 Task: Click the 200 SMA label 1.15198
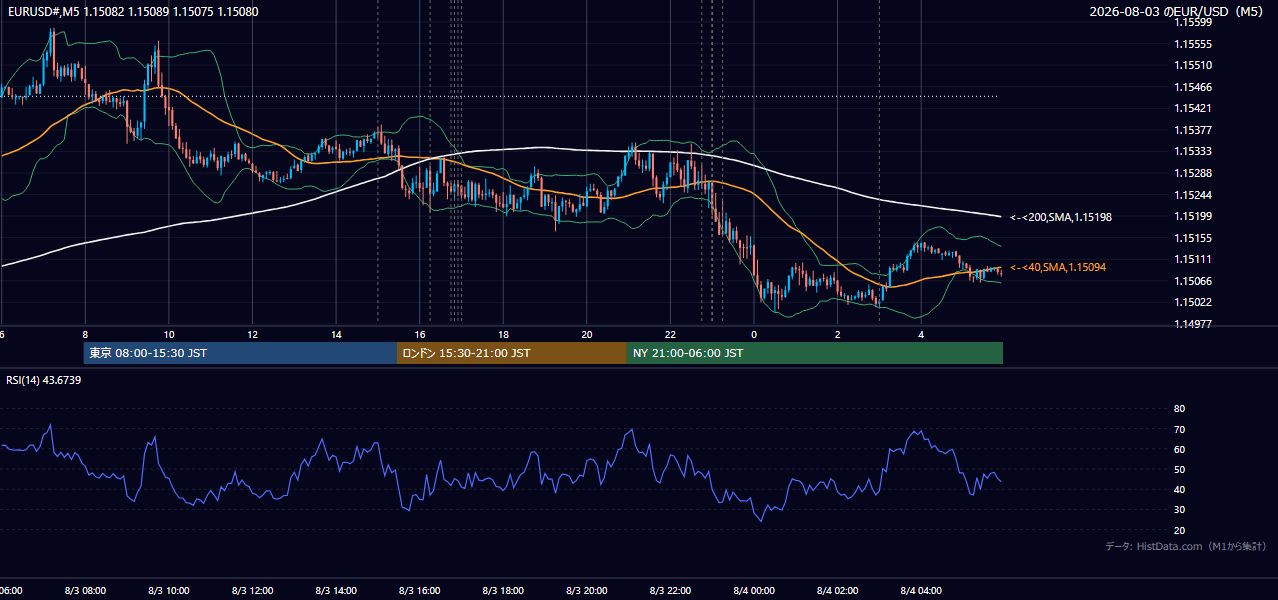coord(1061,217)
